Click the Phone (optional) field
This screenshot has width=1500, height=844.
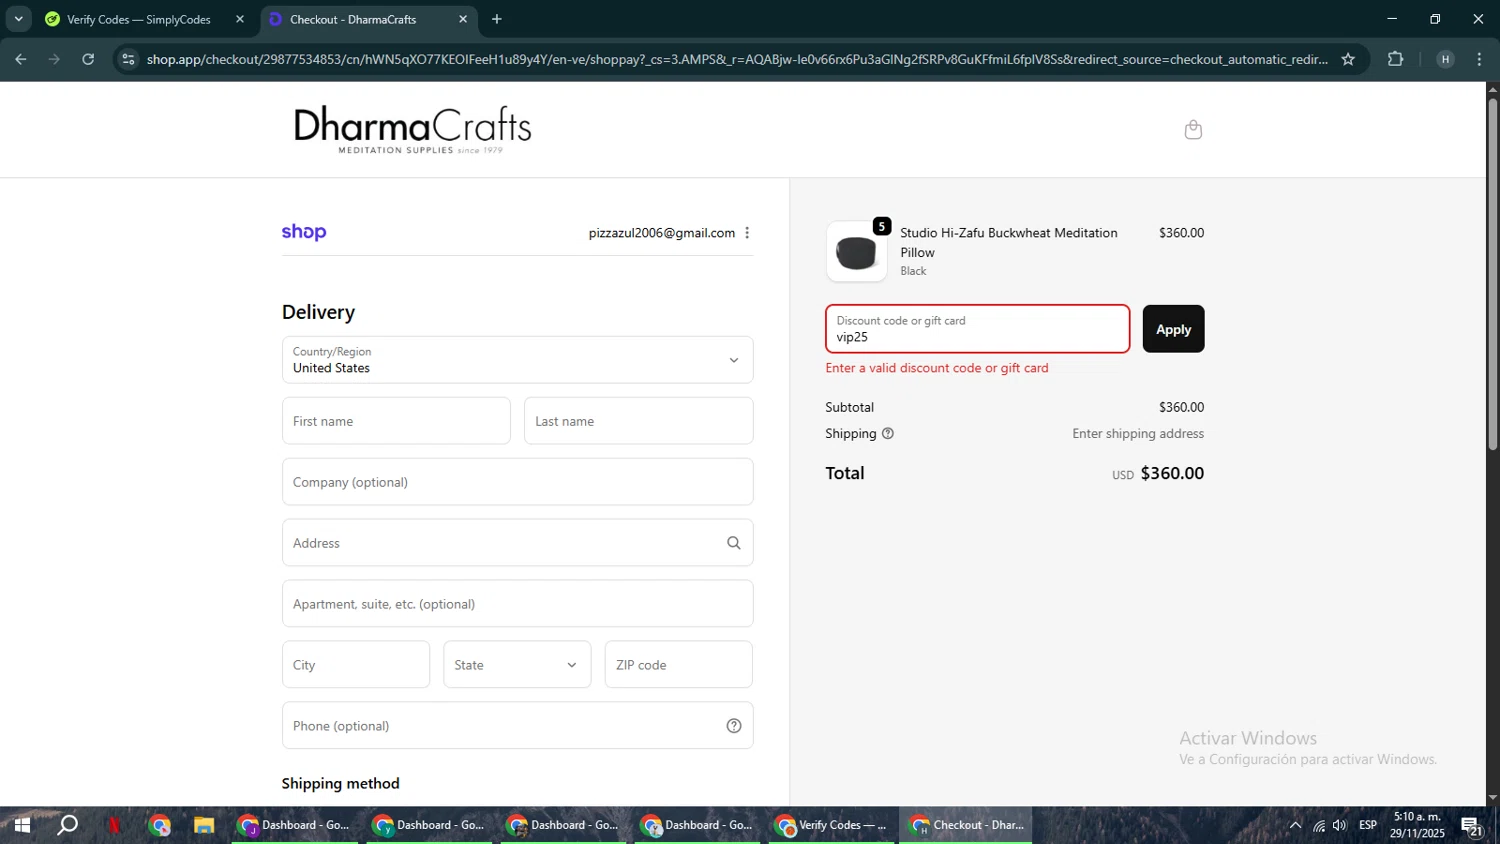517,726
